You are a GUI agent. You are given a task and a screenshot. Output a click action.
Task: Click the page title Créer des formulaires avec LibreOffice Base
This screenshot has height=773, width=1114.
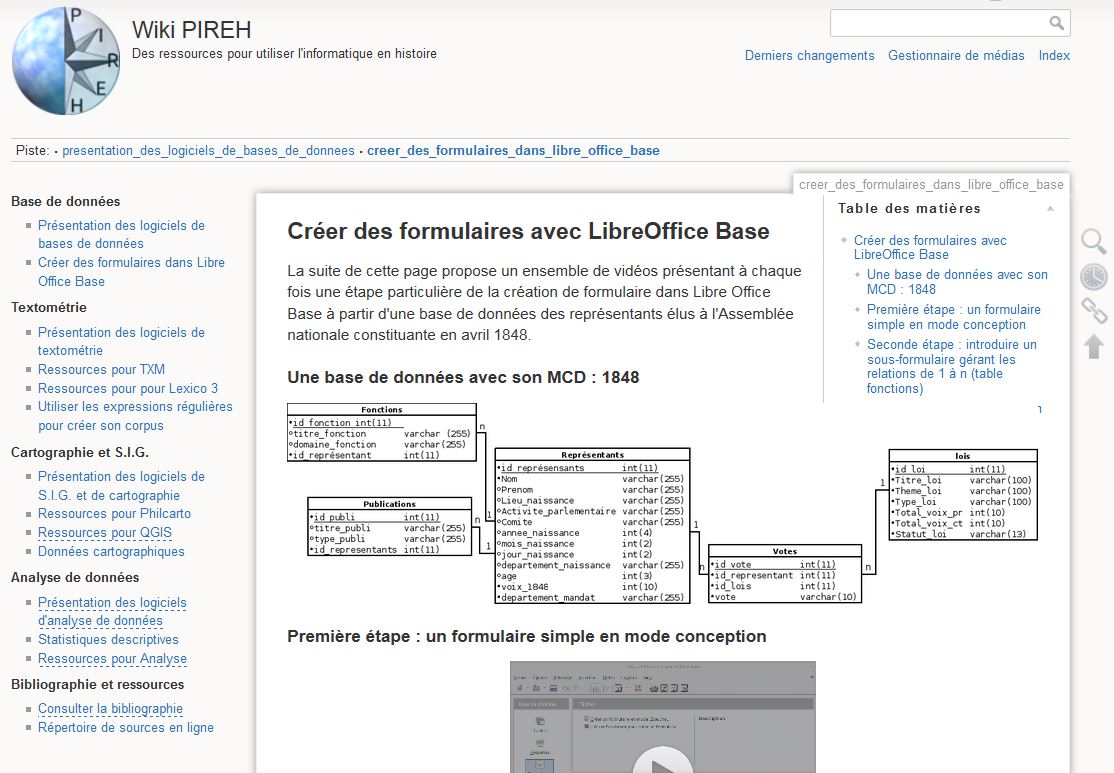pyautogui.click(x=529, y=232)
